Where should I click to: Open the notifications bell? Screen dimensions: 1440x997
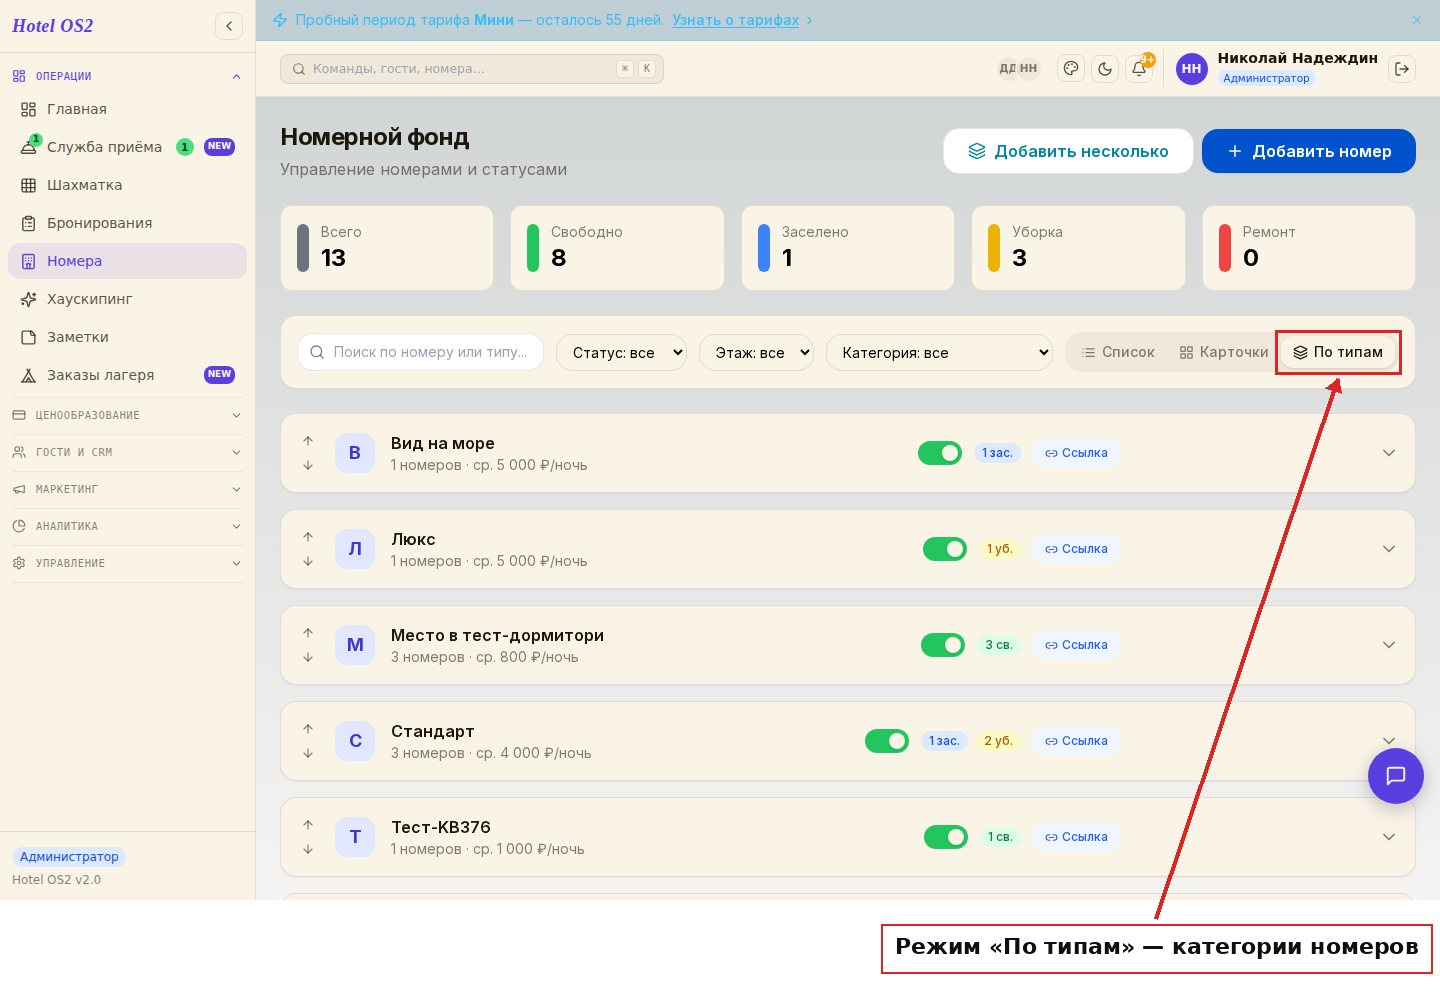click(x=1139, y=69)
